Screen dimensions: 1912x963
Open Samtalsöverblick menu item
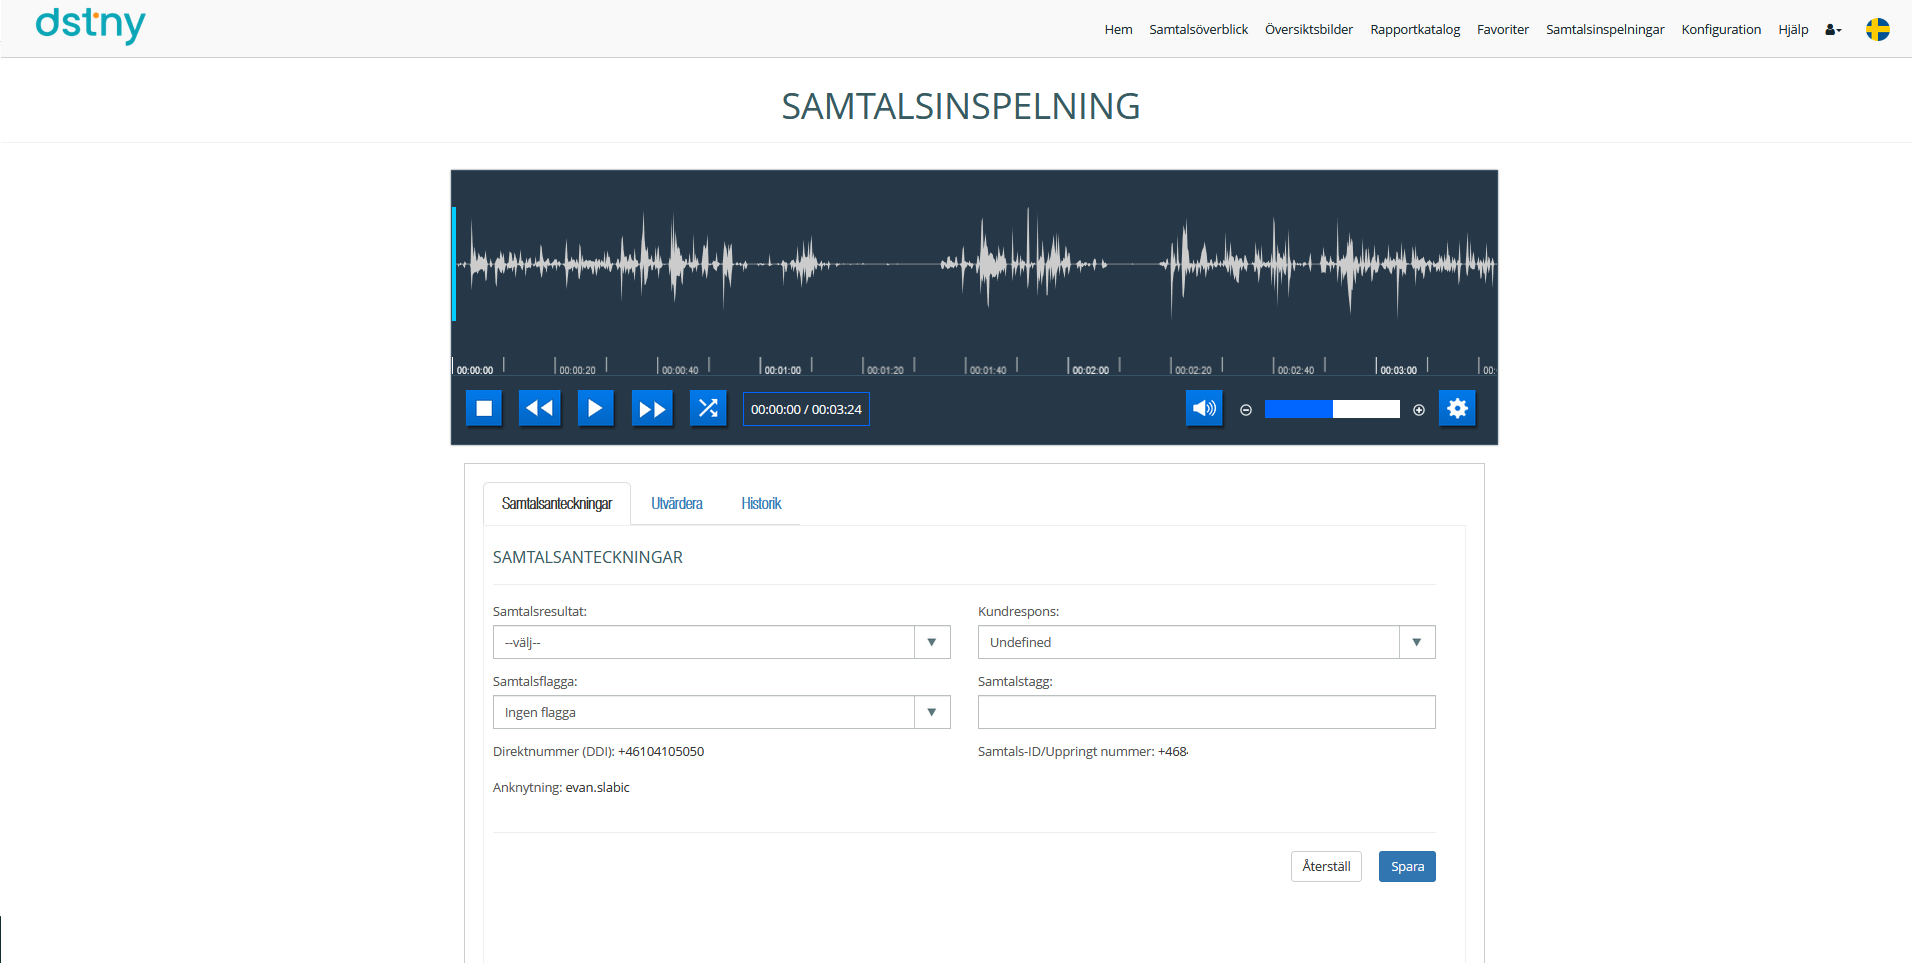[x=1198, y=30]
